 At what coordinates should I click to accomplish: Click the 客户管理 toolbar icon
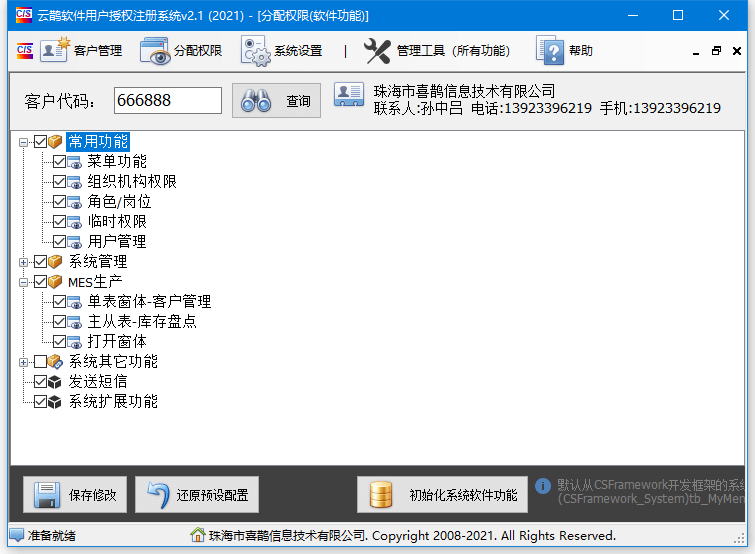(55, 50)
